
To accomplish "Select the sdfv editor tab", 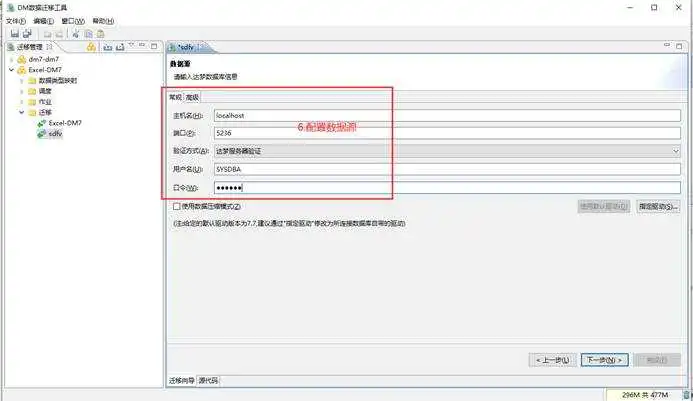I will coord(186,46).
